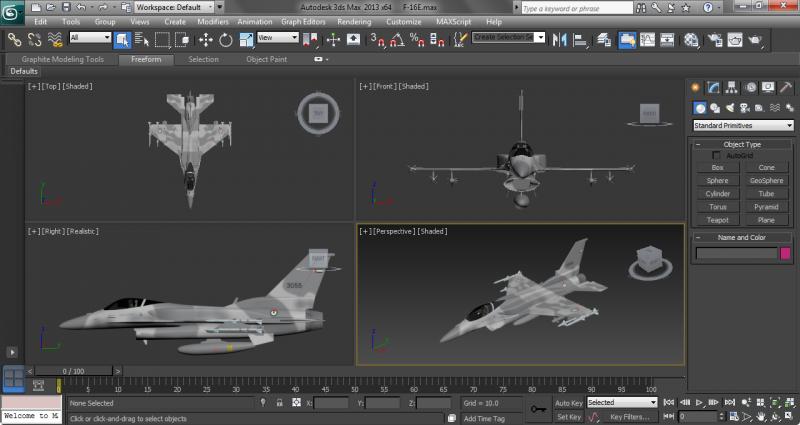Open the Hierarchy command panel tab
This screenshot has width=800, height=425.
point(732,87)
